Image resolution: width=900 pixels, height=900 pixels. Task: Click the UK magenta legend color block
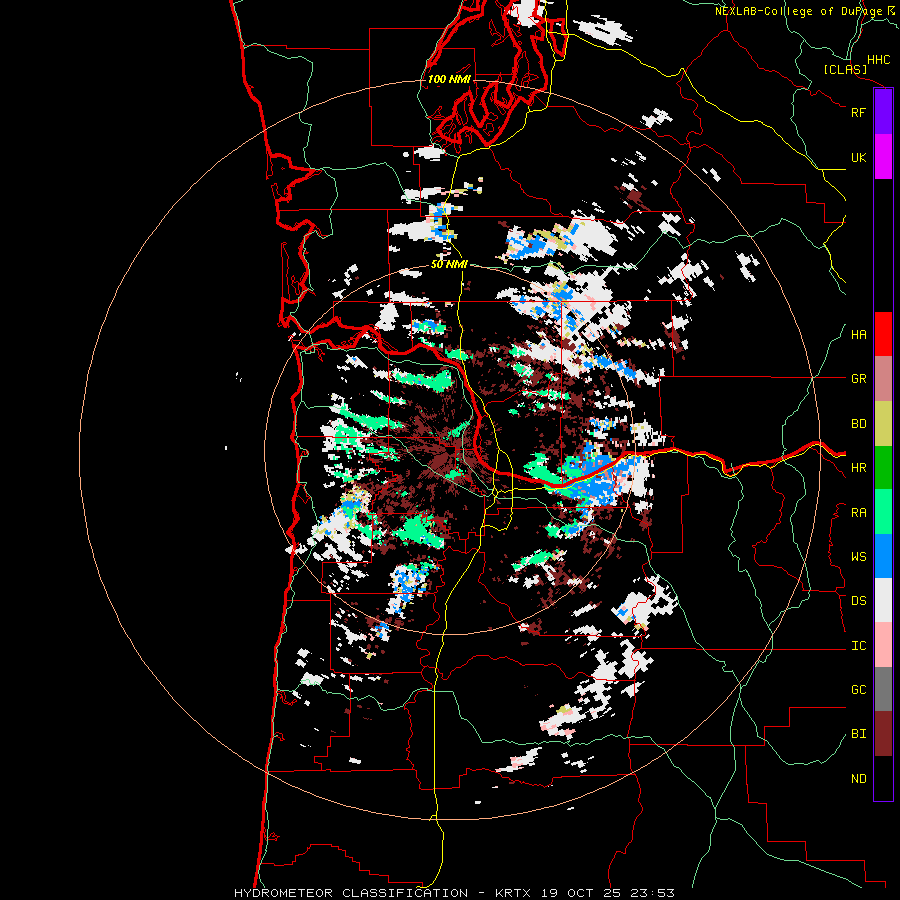[883, 157]
